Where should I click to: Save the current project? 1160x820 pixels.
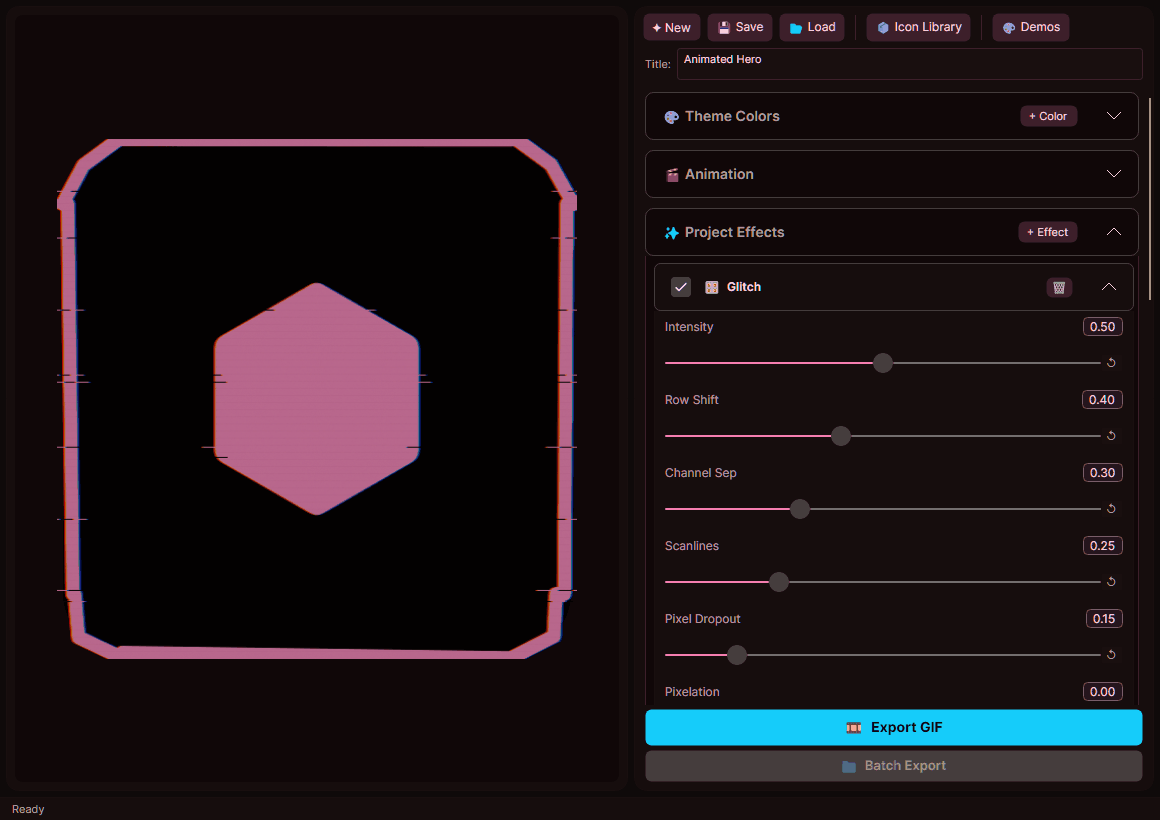coord(740,27)
